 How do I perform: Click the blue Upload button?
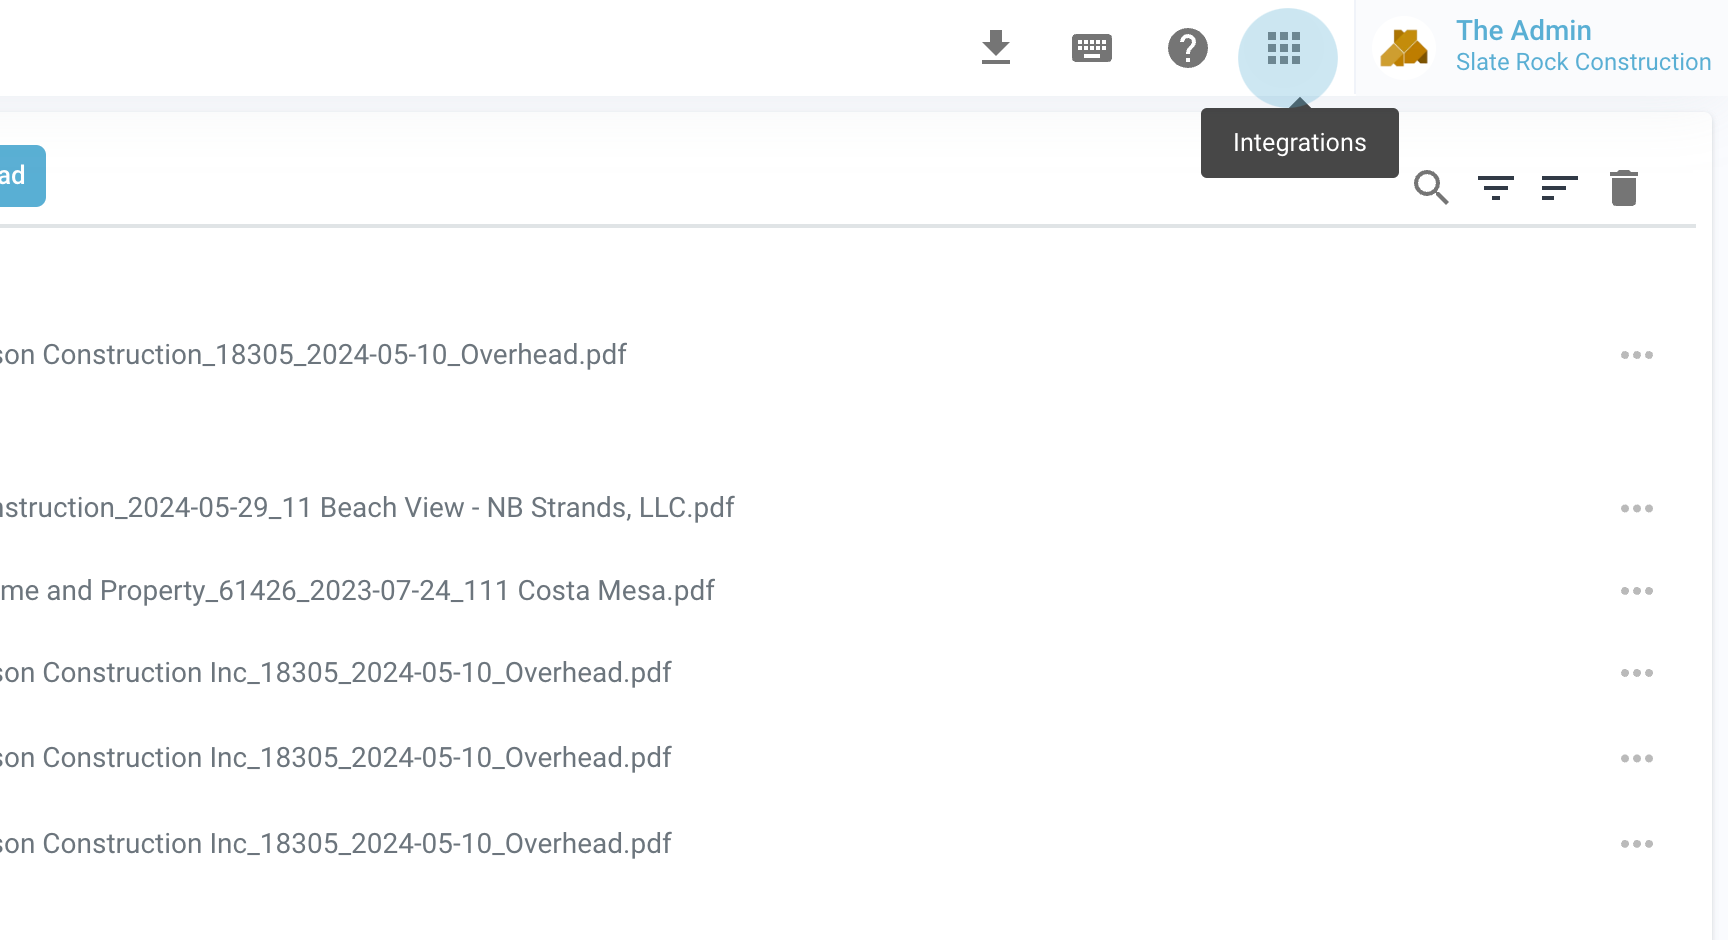click(20, 176)
